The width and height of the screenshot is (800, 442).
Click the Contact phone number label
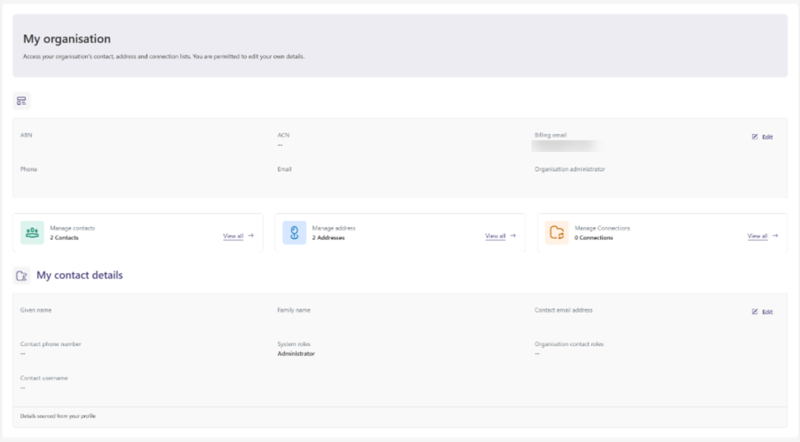(x=51, y=345)
